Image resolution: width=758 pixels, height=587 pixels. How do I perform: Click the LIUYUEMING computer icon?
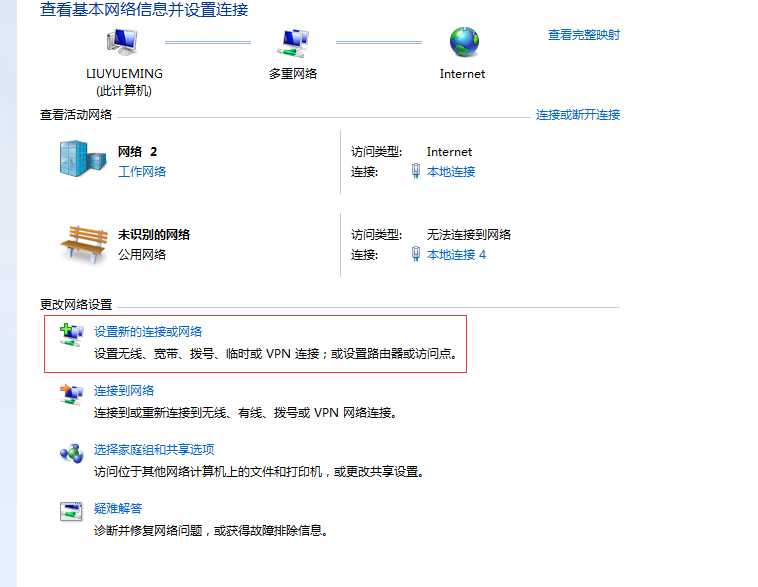pyautogui.click(x=123, y=42)
